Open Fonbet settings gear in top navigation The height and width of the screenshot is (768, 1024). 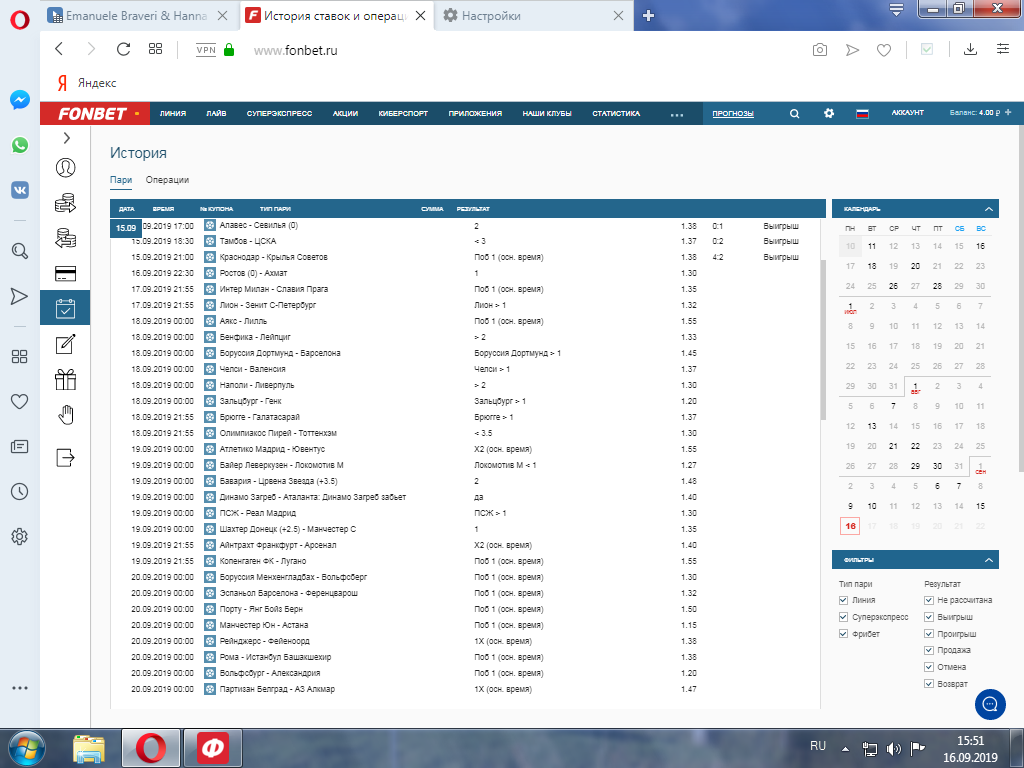[x=828, y=114]
